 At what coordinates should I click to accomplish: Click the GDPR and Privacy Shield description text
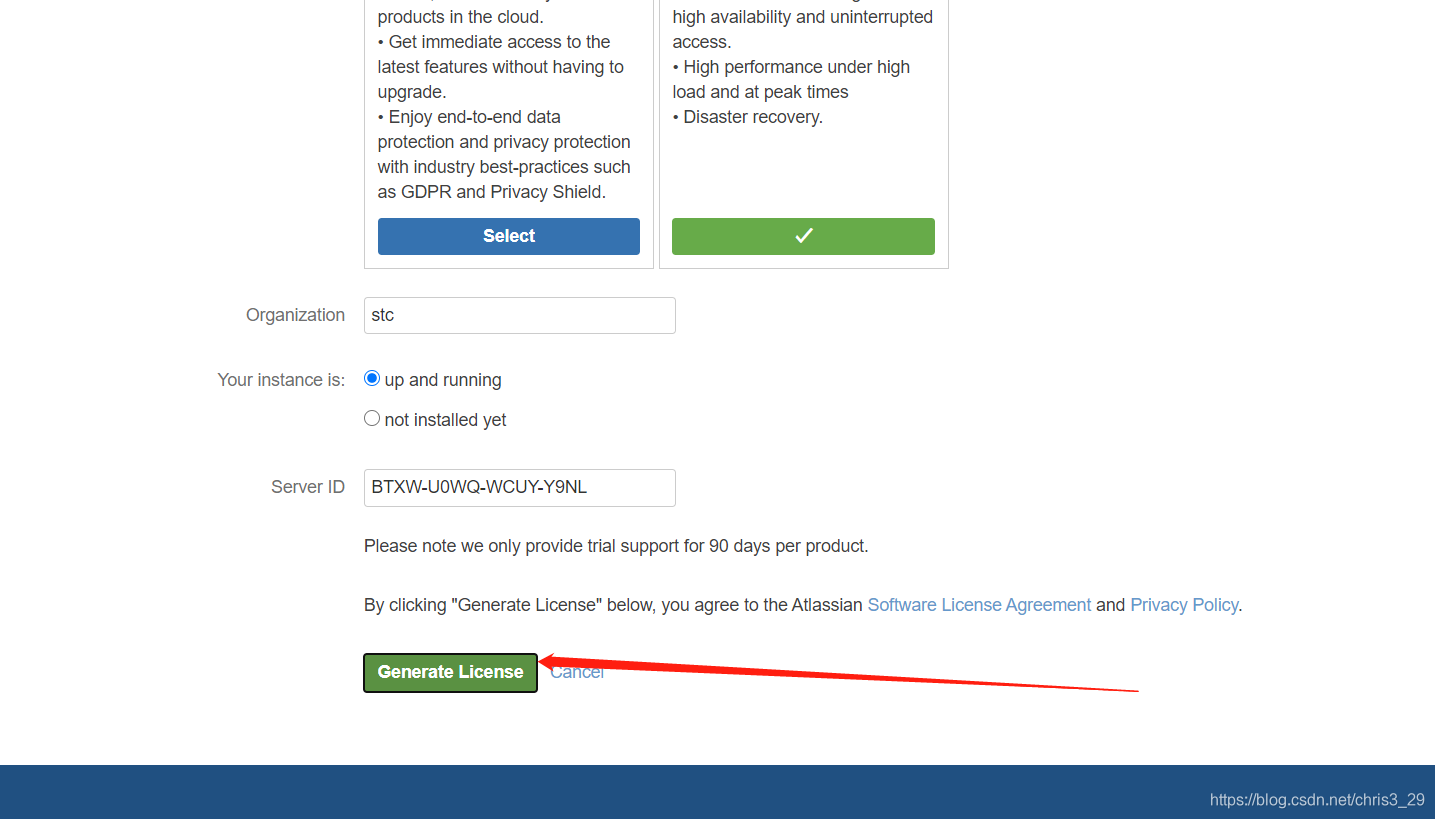pos(492,192)
